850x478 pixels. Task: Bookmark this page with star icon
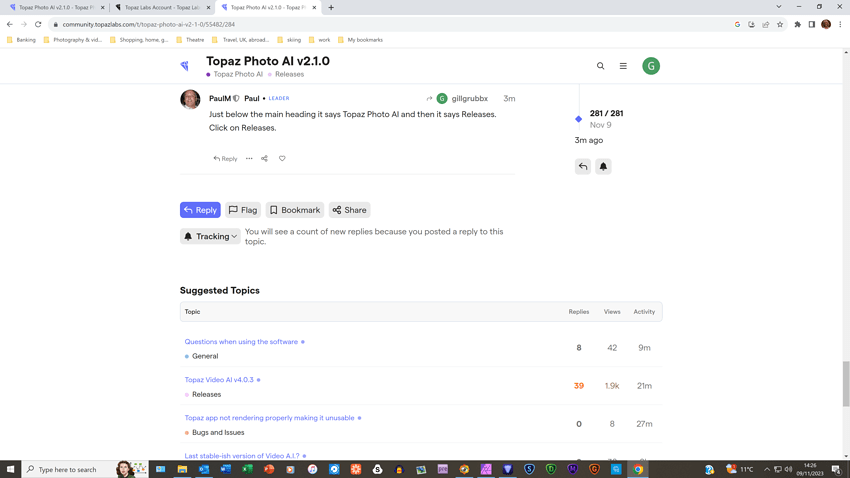780,24
